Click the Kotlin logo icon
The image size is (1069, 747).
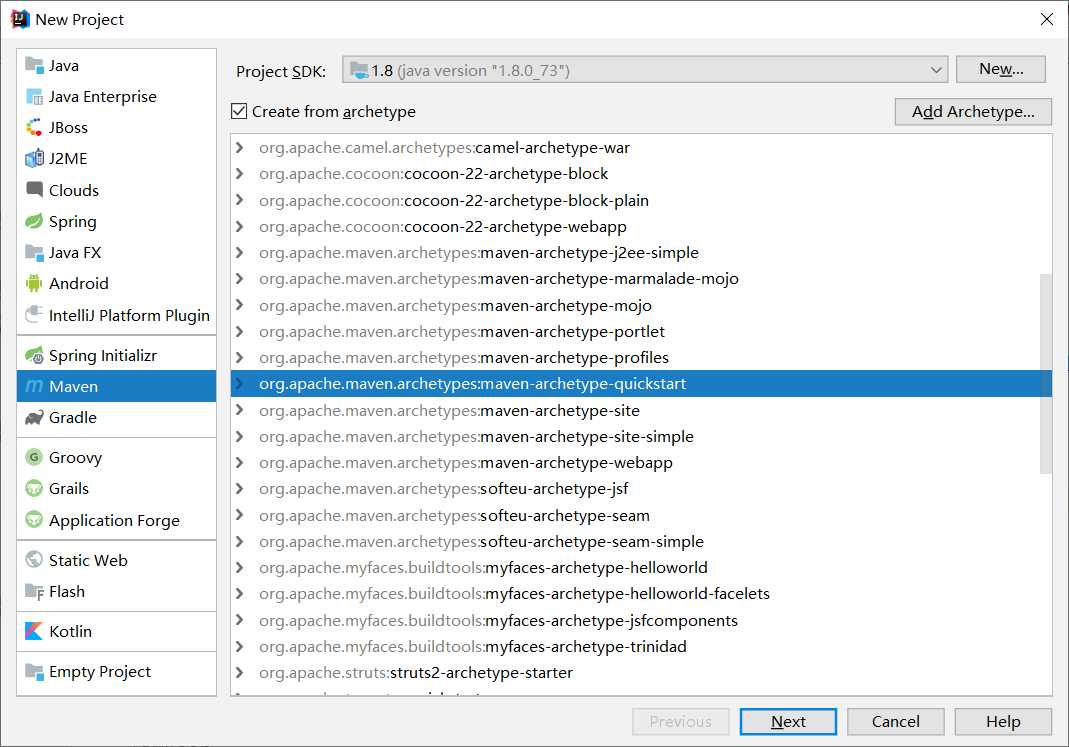coord(35,632)
